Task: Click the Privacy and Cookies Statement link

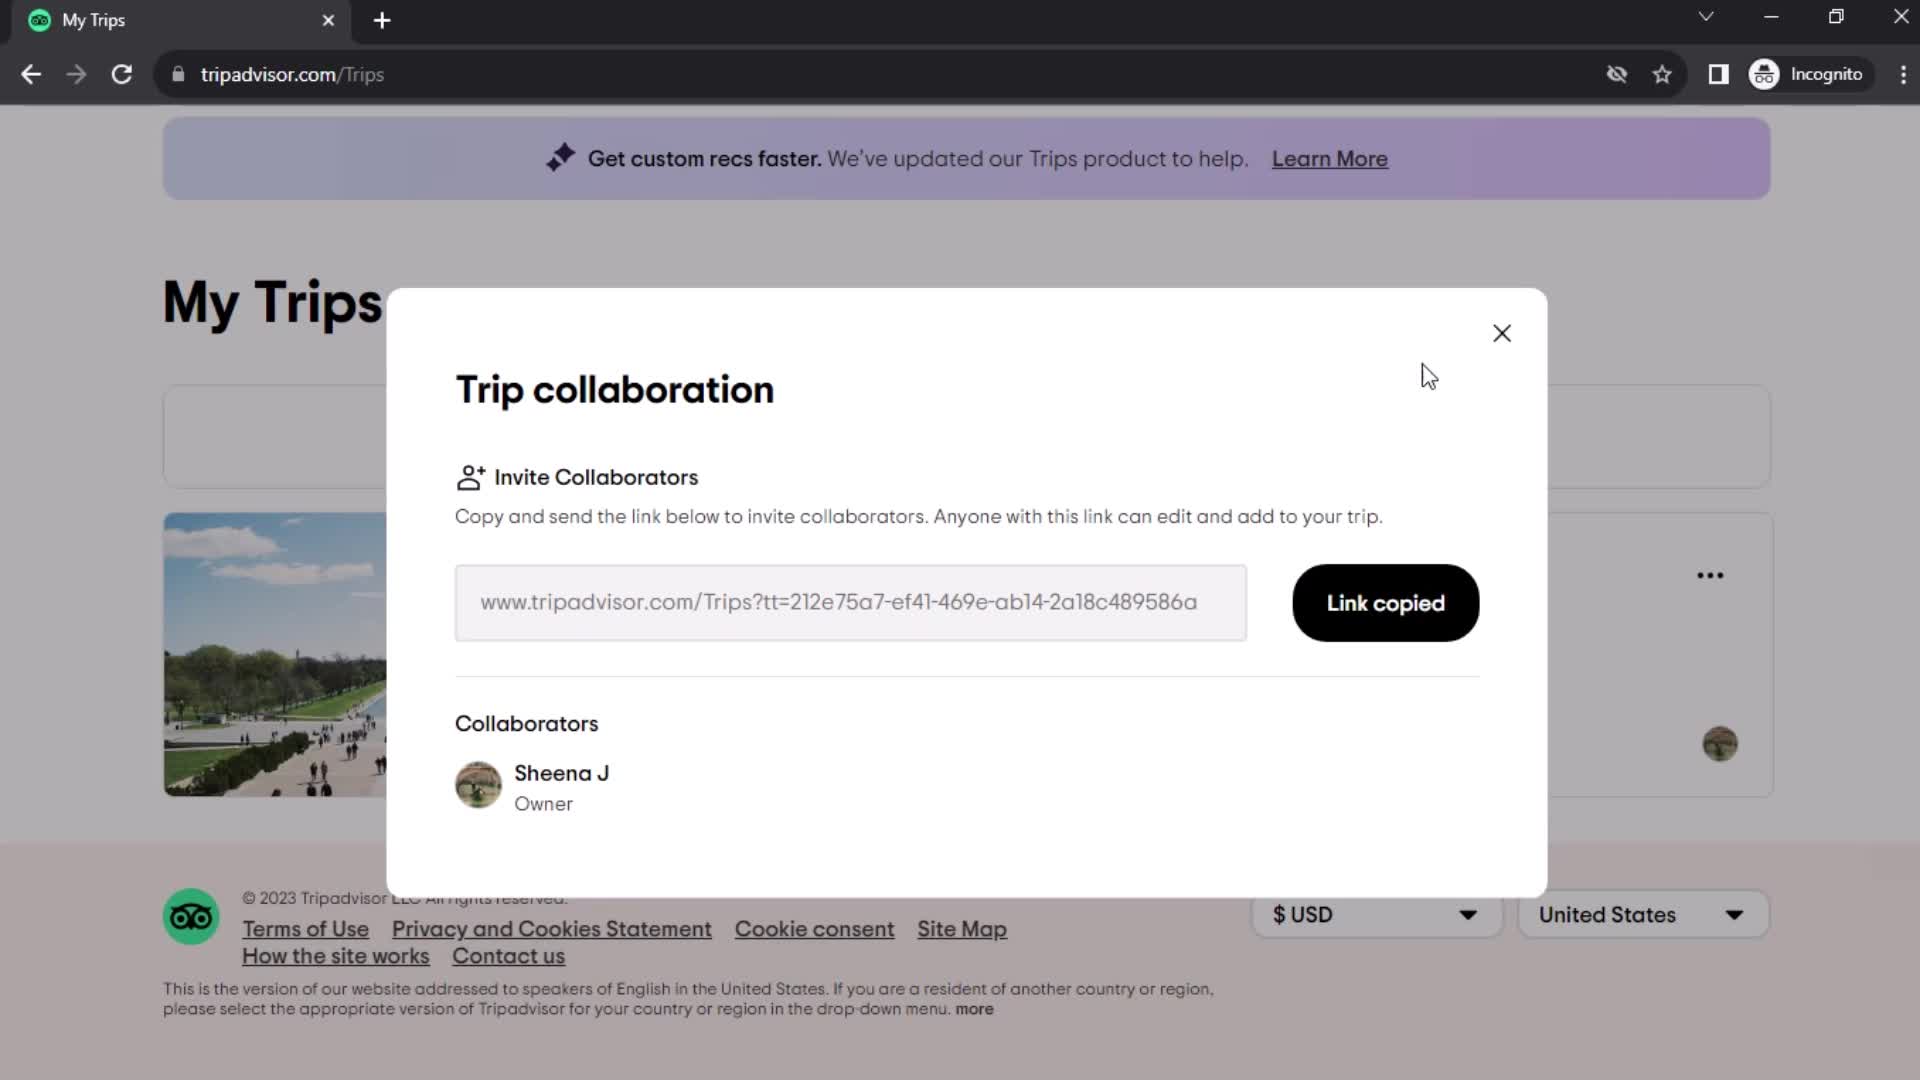Action: 553,928
